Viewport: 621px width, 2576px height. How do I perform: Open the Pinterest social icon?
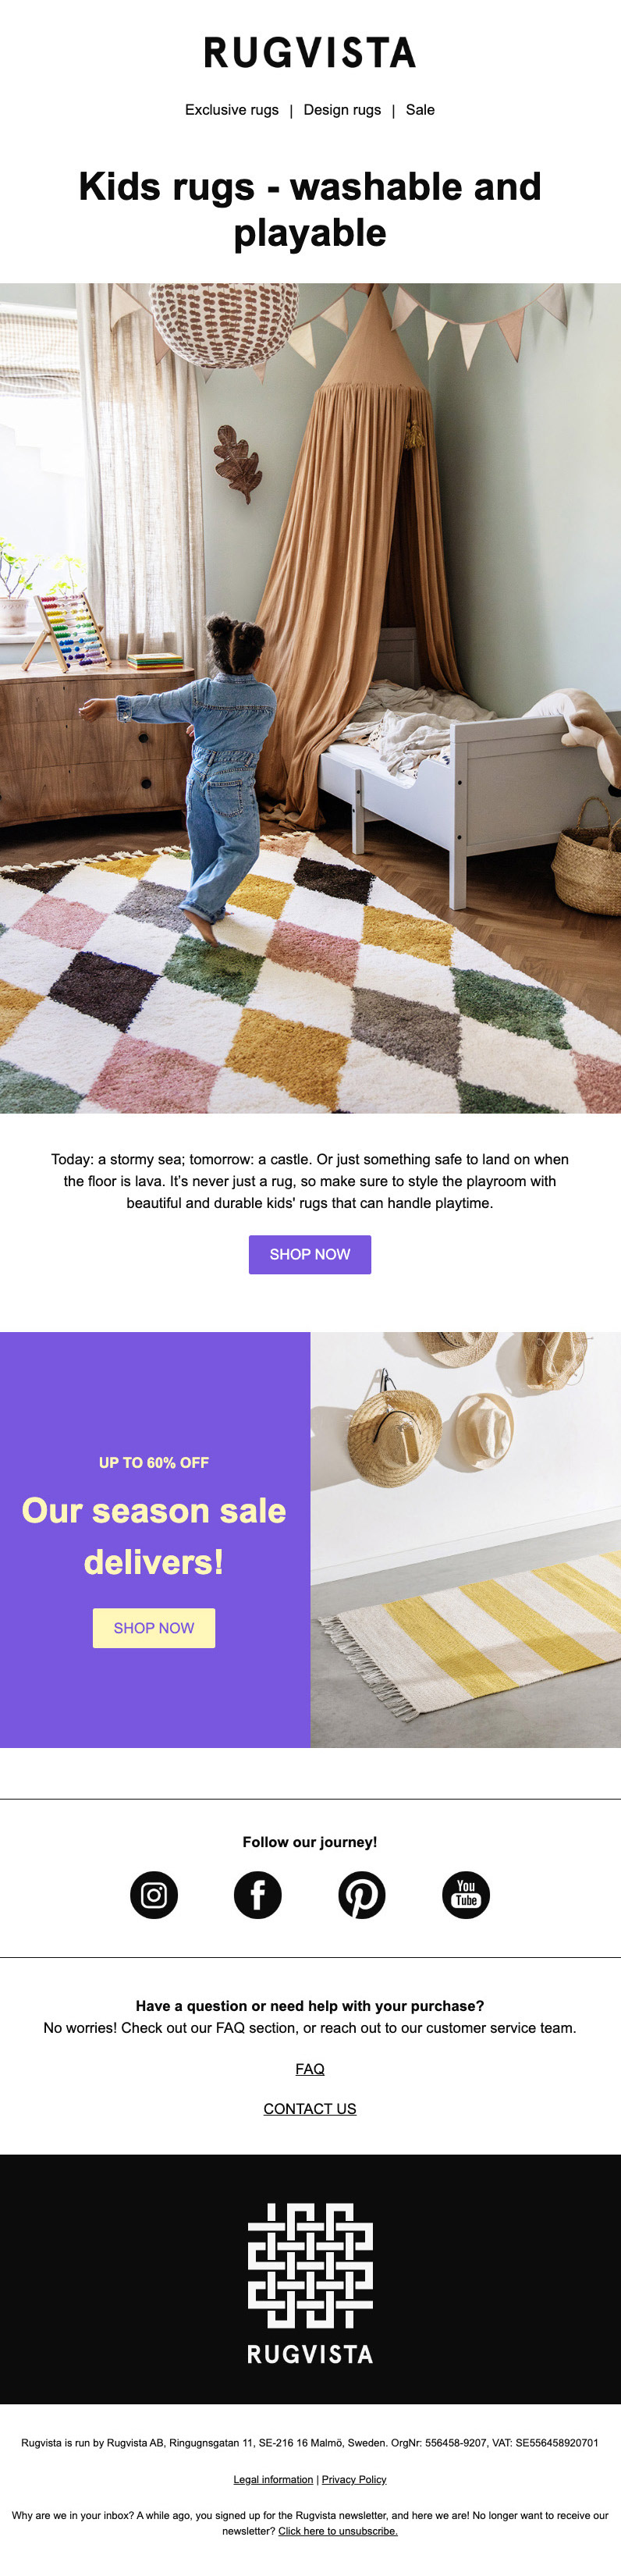(x=362, y=1895)
